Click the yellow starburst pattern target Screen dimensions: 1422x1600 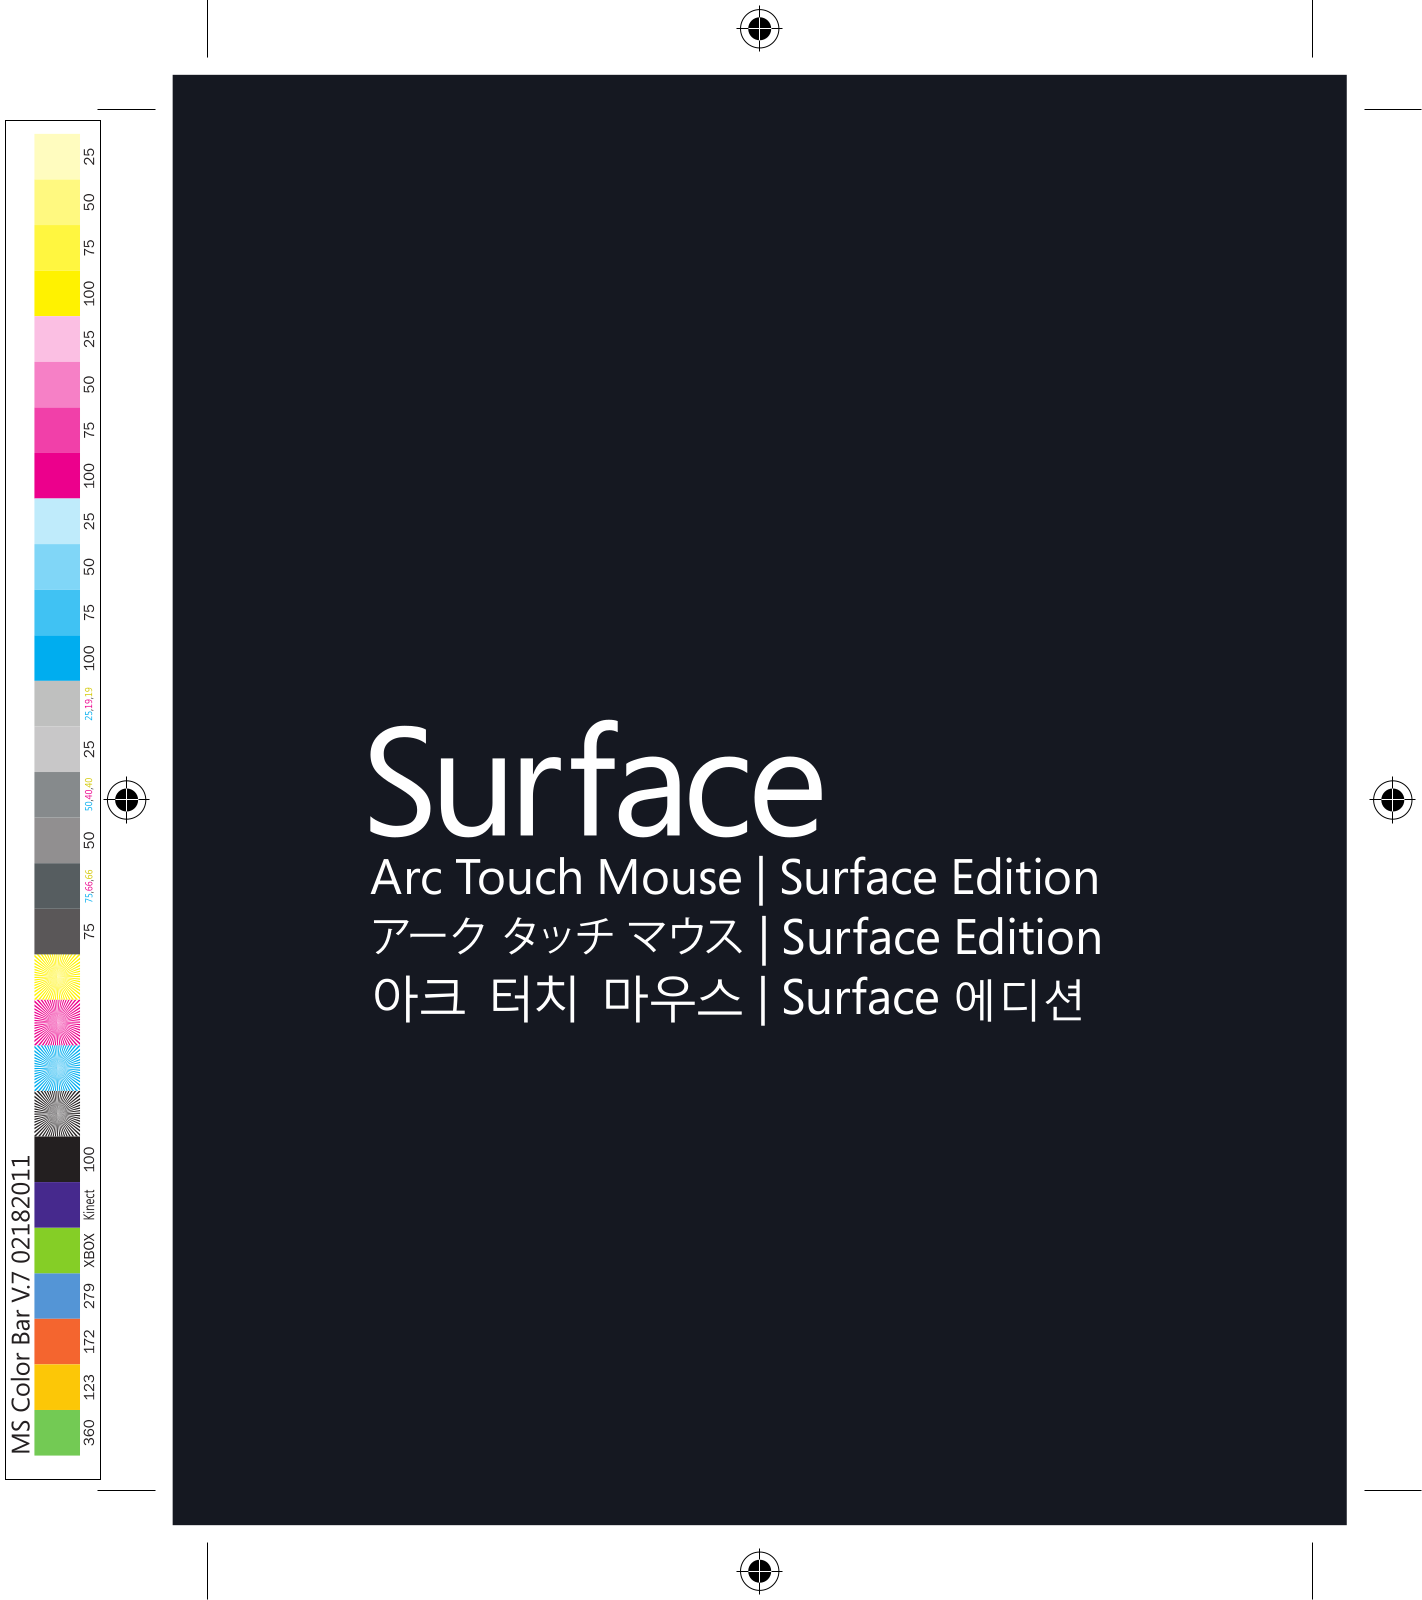point(57,977)
